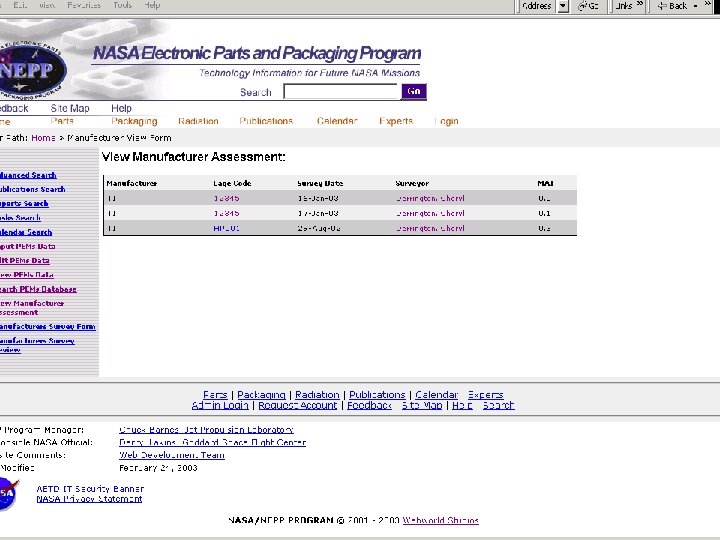The height and width of the screenshot is (540, 720).
Task: Open Advanced Search in the sidebar
Action: point(28,175)
